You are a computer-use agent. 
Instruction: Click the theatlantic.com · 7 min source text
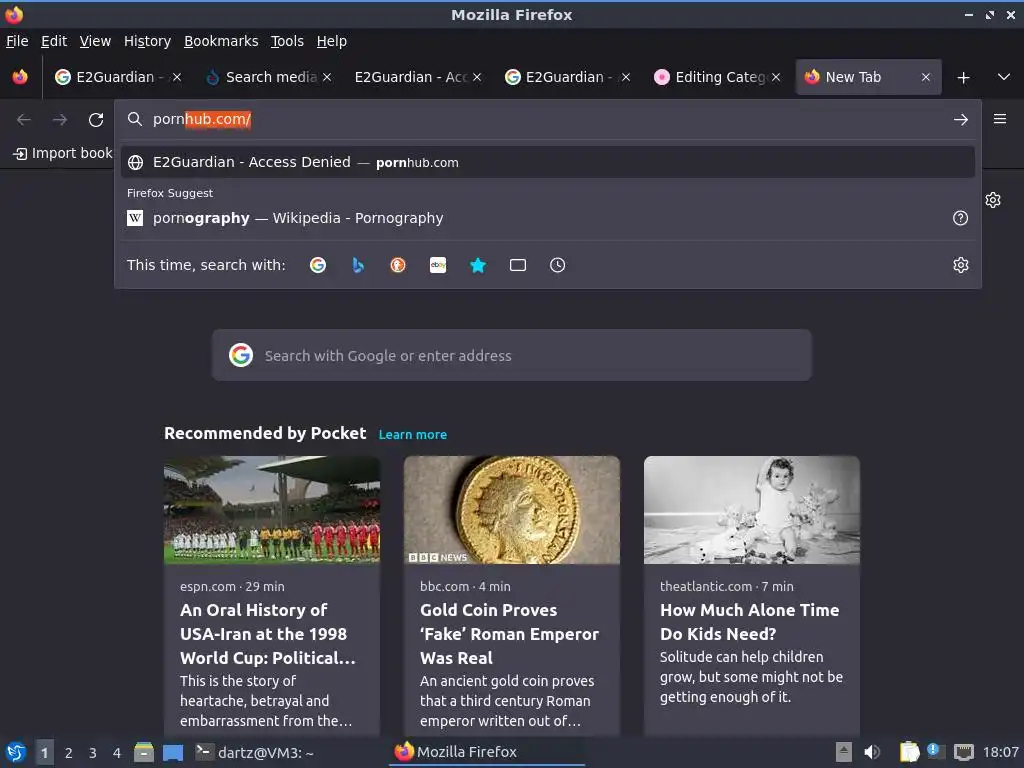point(727,586)
